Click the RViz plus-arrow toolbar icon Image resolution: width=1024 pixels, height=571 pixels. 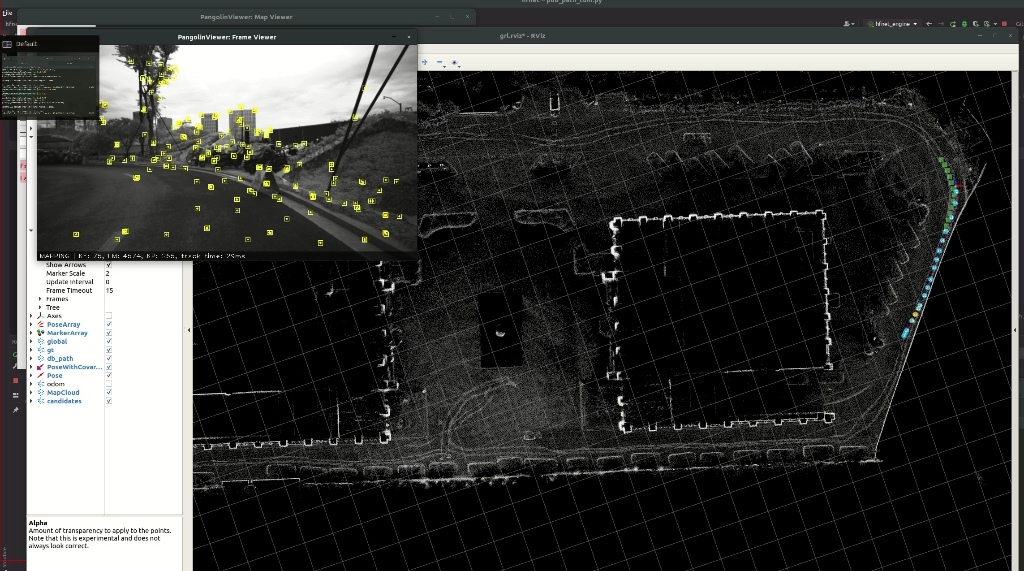(424, 63)
